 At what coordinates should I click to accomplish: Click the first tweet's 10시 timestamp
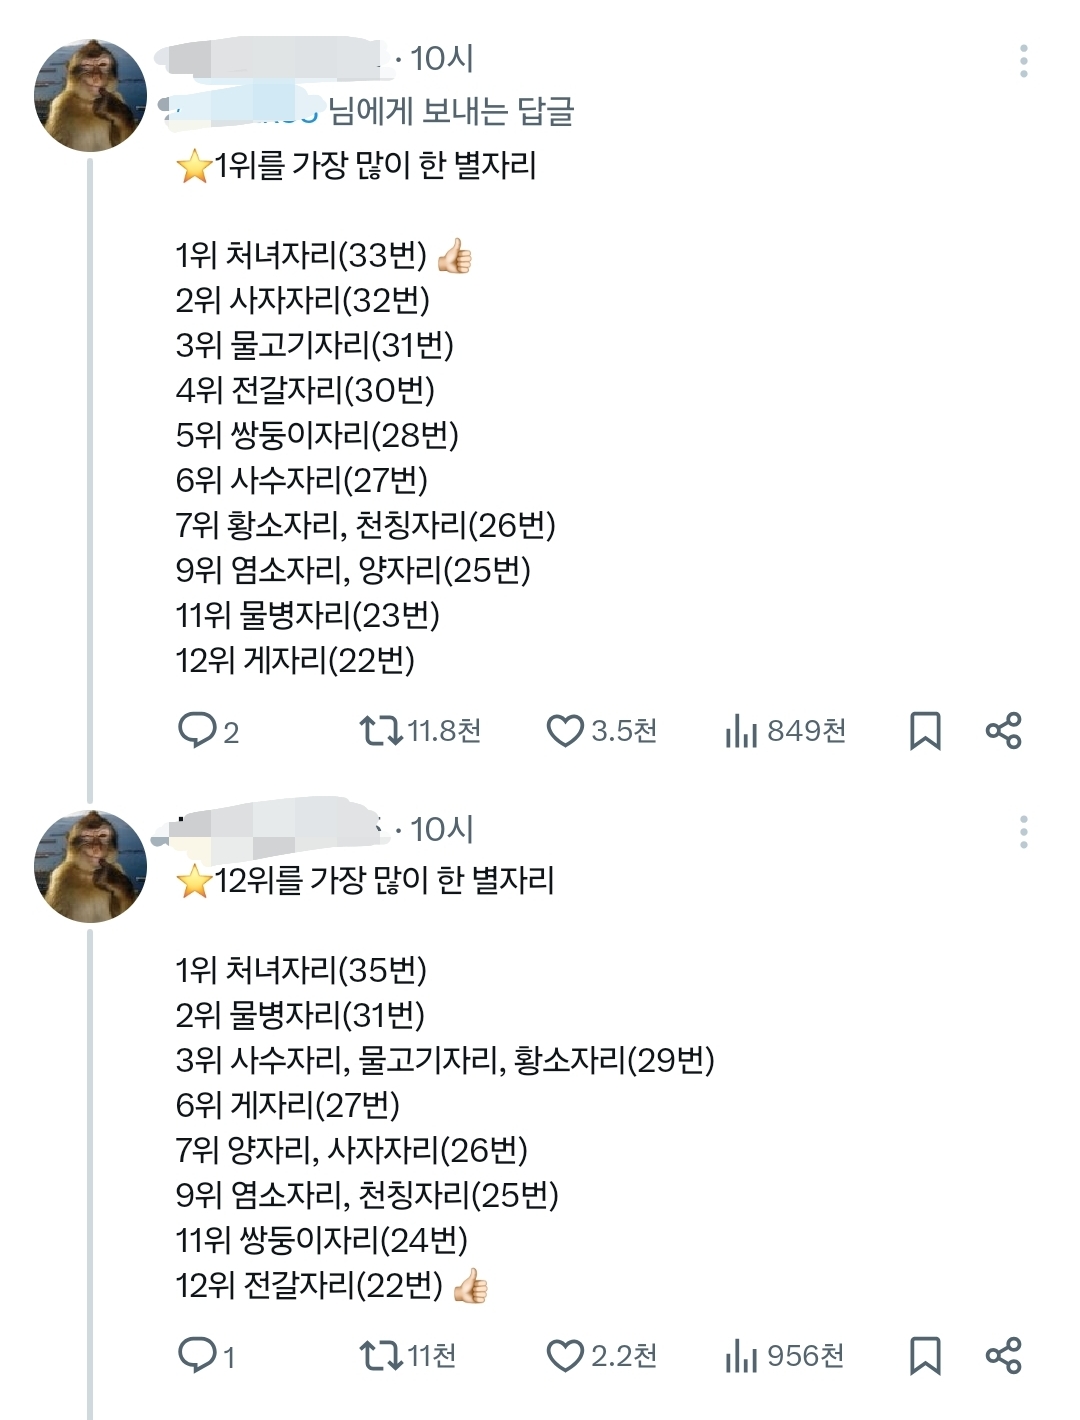tap(441, 59)
